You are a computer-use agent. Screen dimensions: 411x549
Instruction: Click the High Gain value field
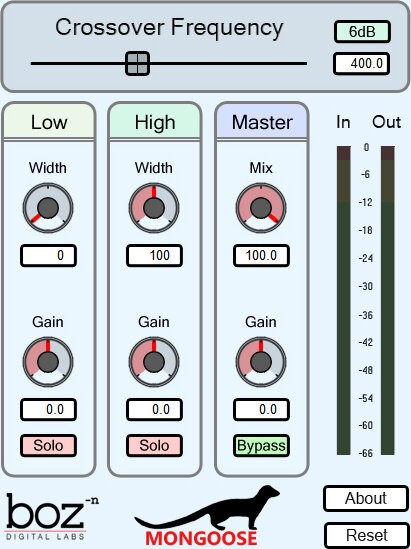154,409
